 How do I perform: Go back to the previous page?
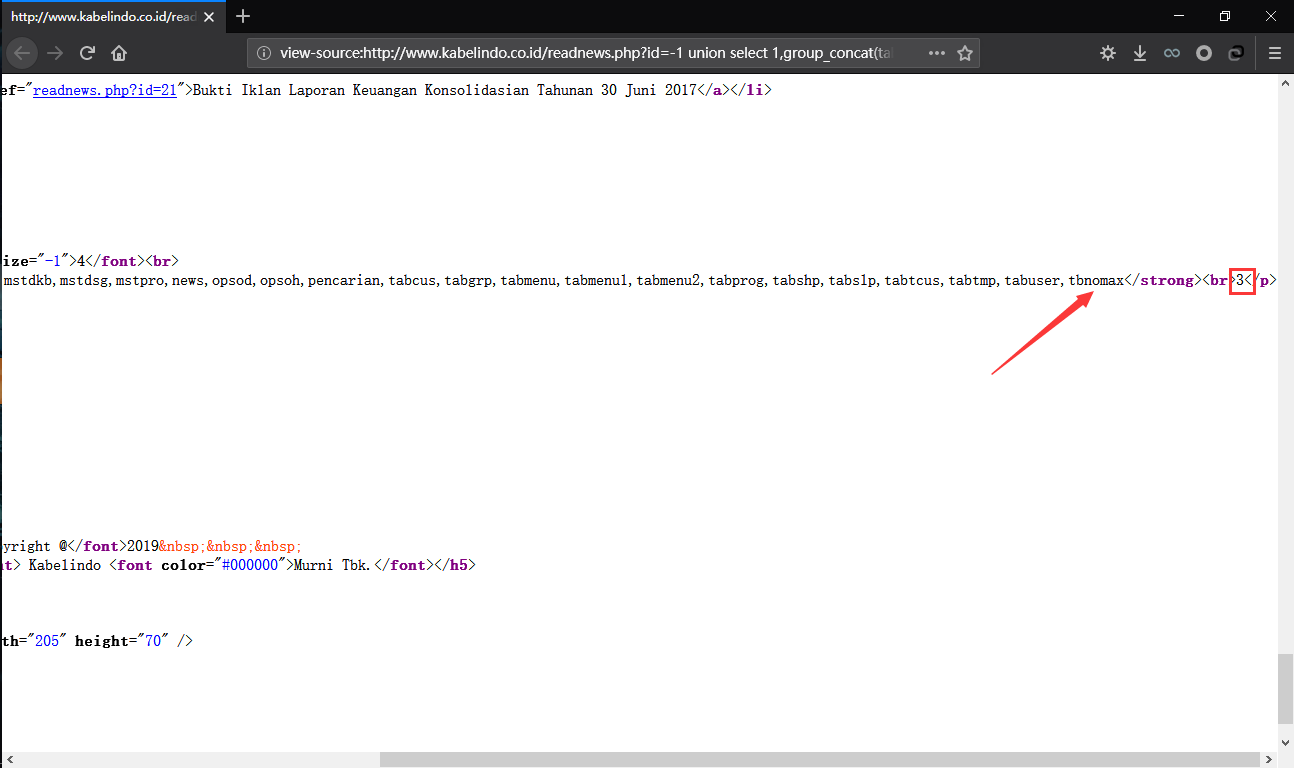(22, 53)
